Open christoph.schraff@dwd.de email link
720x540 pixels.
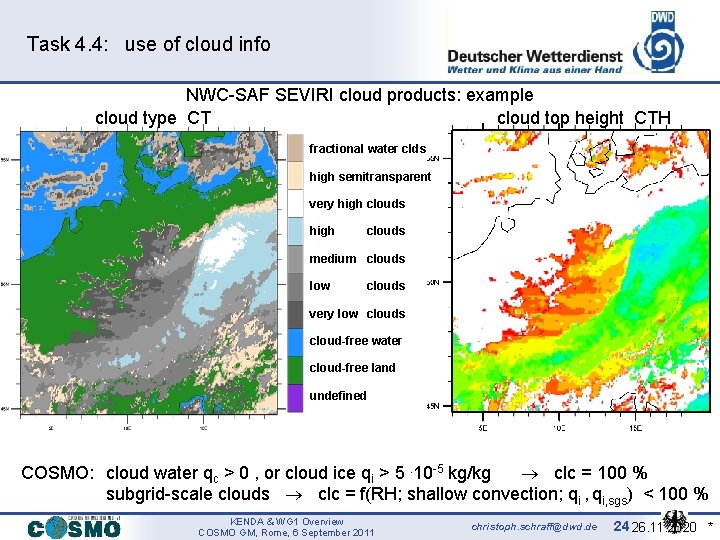534,527
